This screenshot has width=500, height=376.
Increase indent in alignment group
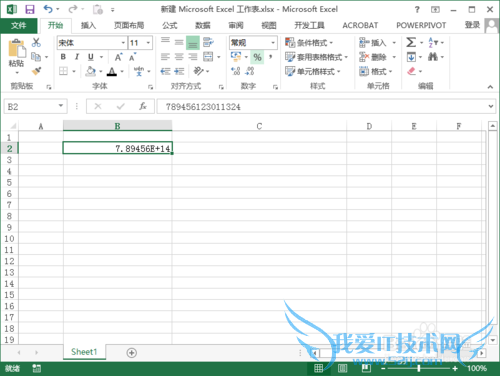pyautogui.click(x=179, y=71)
